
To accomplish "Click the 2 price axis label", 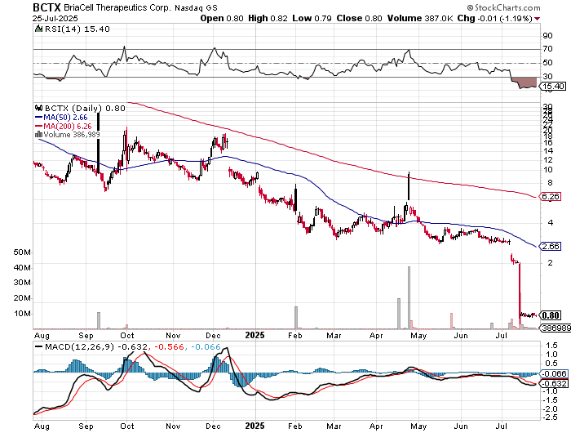I will point(550,263).
